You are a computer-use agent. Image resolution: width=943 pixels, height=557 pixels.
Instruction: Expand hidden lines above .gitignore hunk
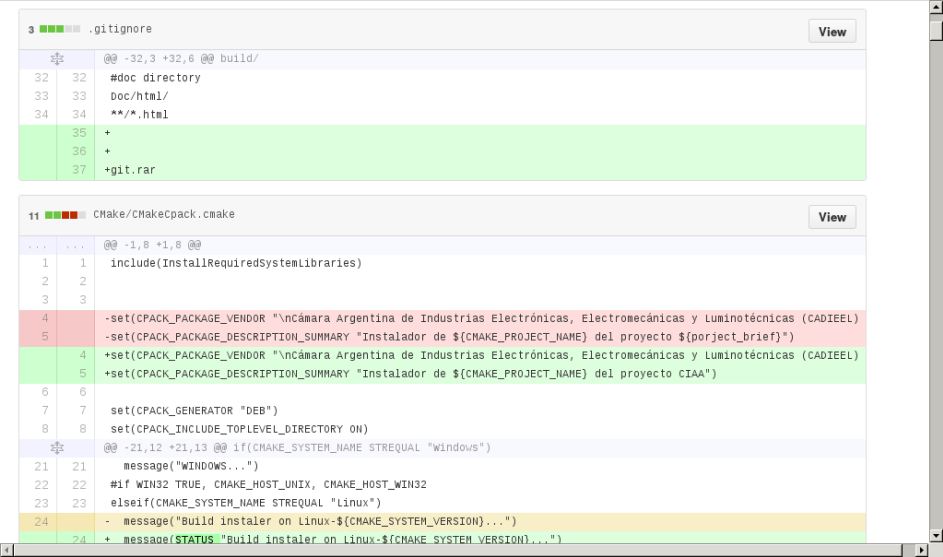(57, 59)
